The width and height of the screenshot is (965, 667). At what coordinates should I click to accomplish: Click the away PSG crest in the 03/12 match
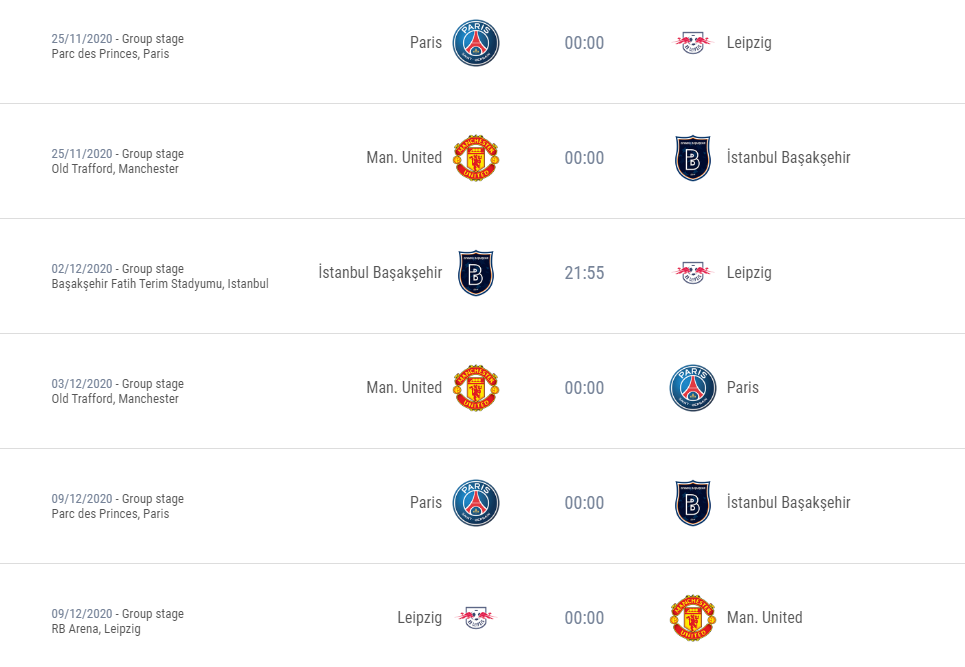point(692,388)
